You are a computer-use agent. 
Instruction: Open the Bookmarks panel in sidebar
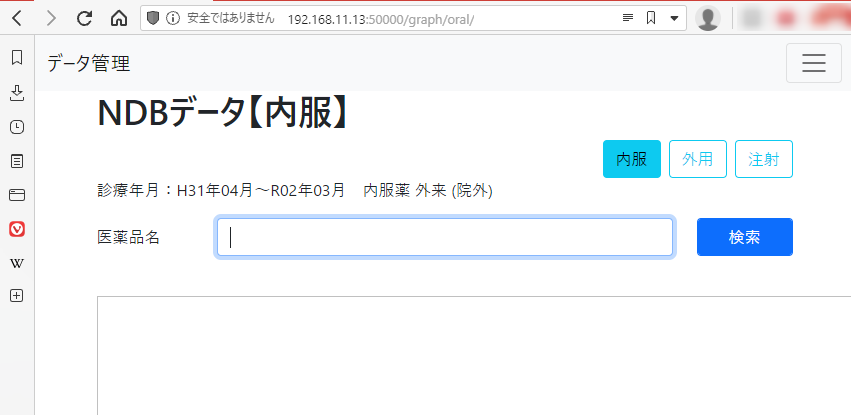click(16, 58)
